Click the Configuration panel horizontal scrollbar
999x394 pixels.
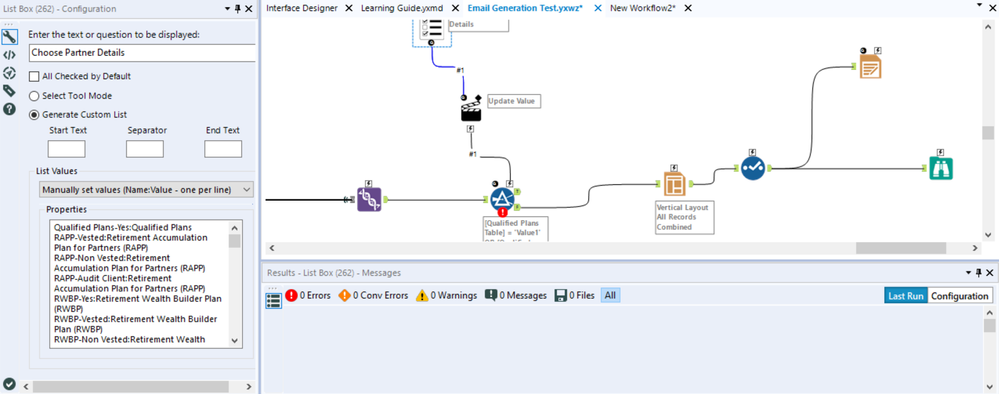coord(131,386)
